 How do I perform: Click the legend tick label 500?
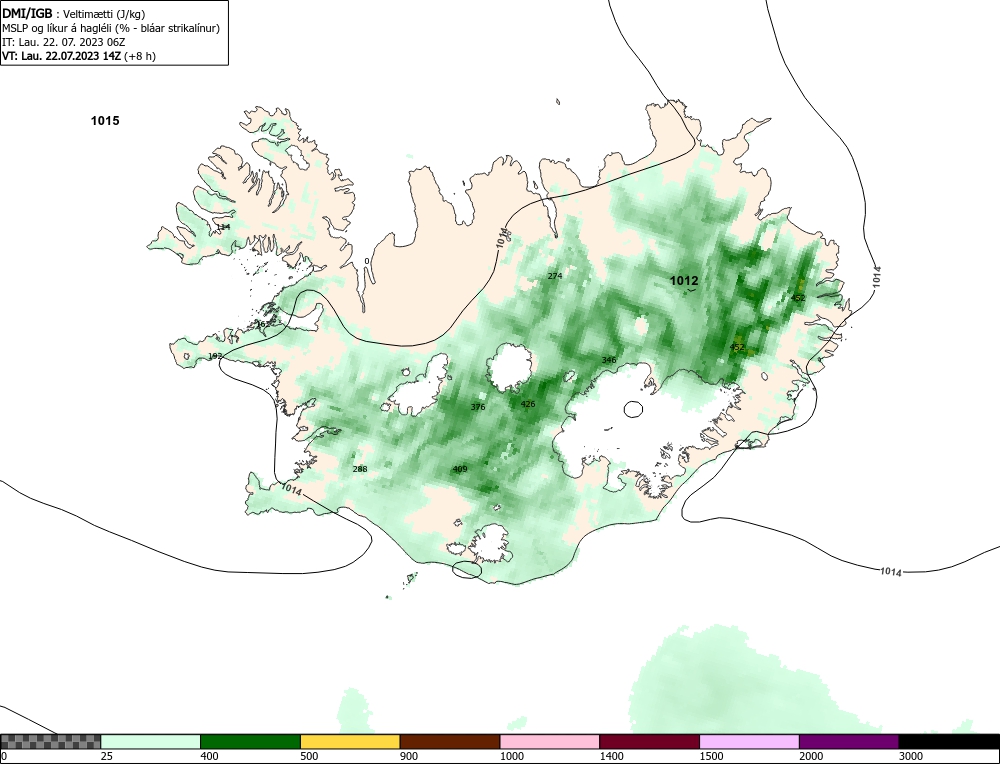pyautogui.click(x=309, y=756)
